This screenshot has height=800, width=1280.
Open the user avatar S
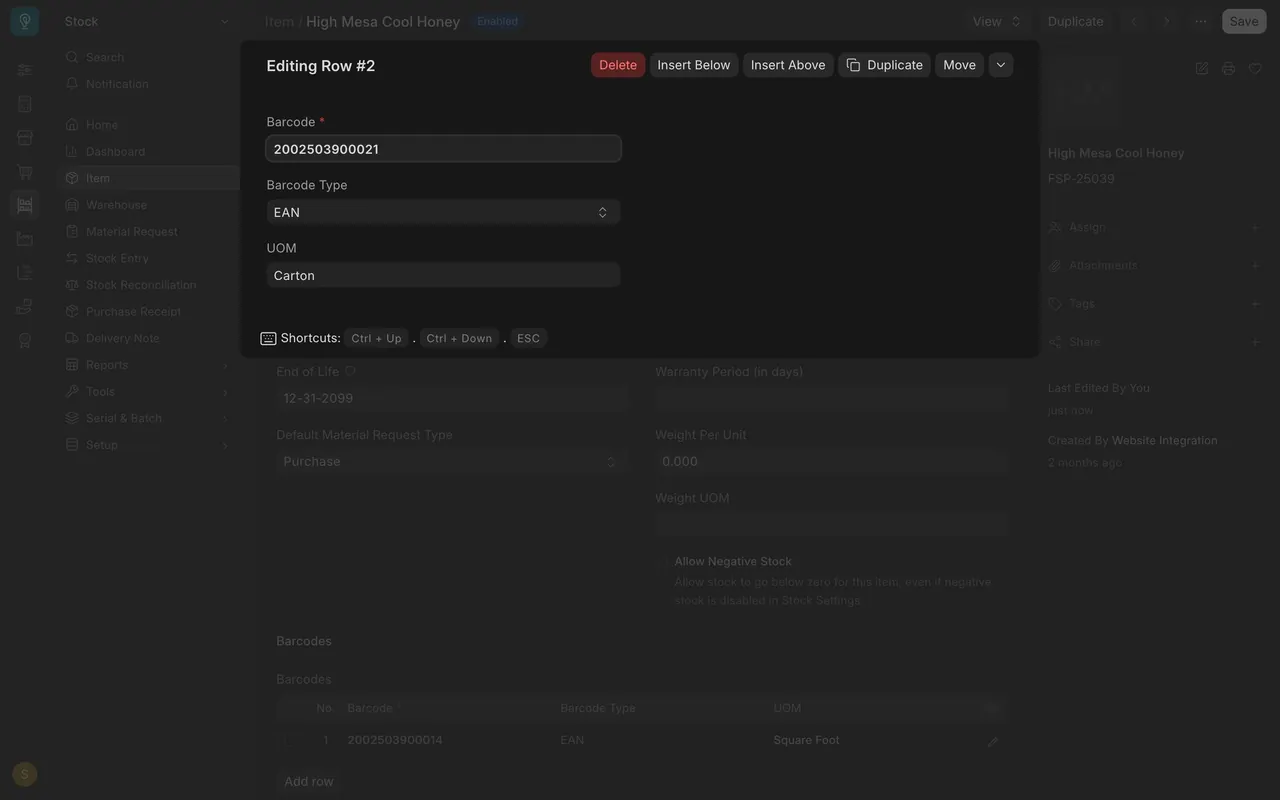pyautogui.click(x=25, y=774)
